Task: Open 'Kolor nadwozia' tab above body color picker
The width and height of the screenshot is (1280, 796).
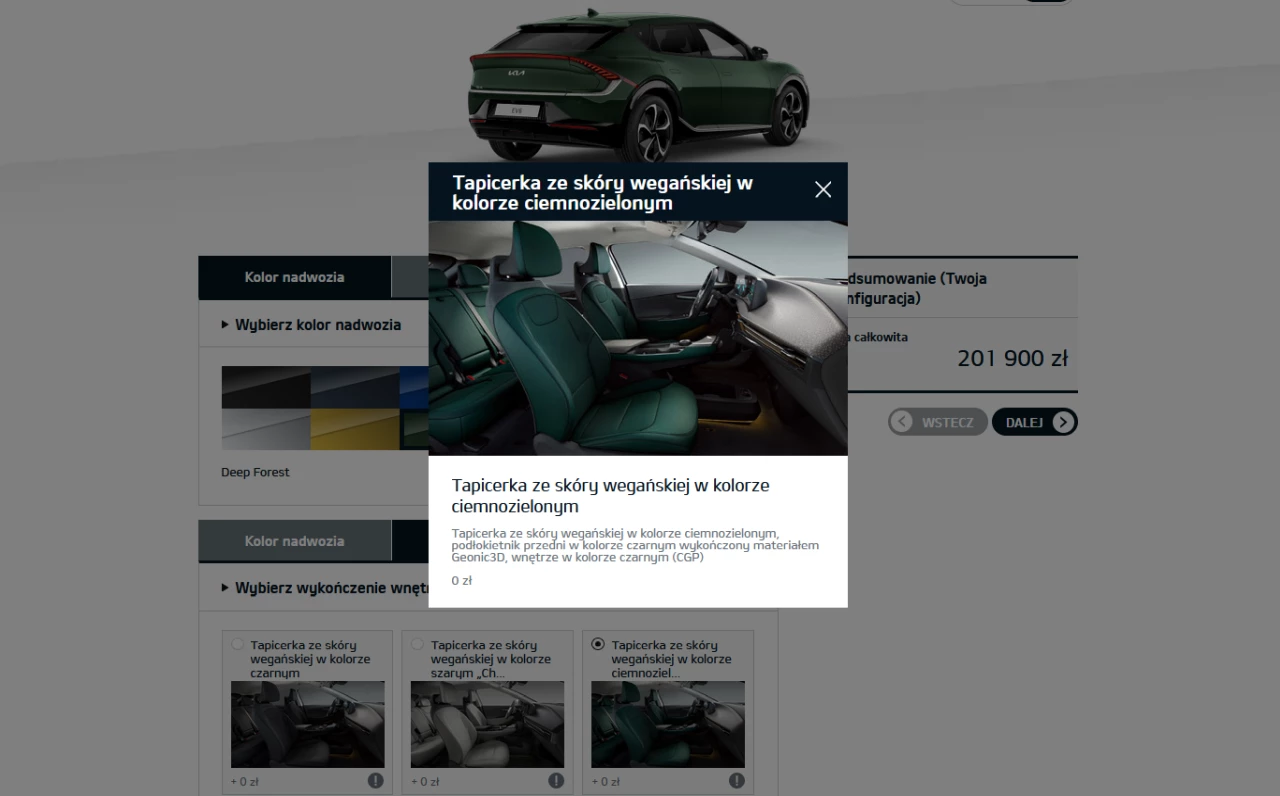Action: 294,277
